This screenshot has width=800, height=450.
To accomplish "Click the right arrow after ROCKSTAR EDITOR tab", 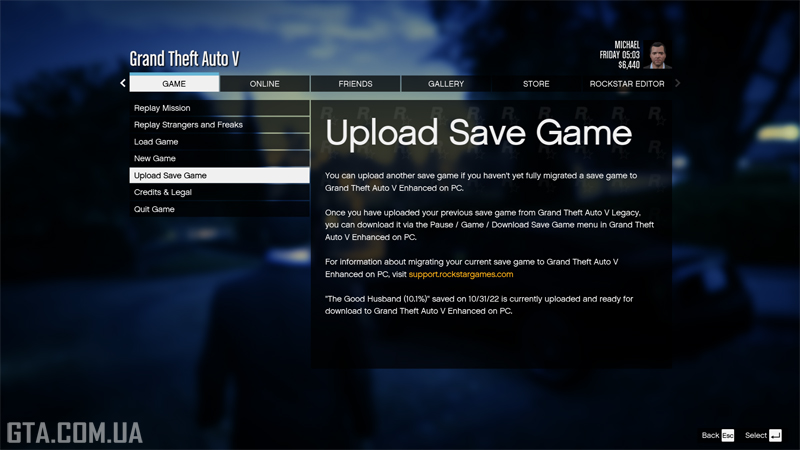I will (x=678, y=83).
